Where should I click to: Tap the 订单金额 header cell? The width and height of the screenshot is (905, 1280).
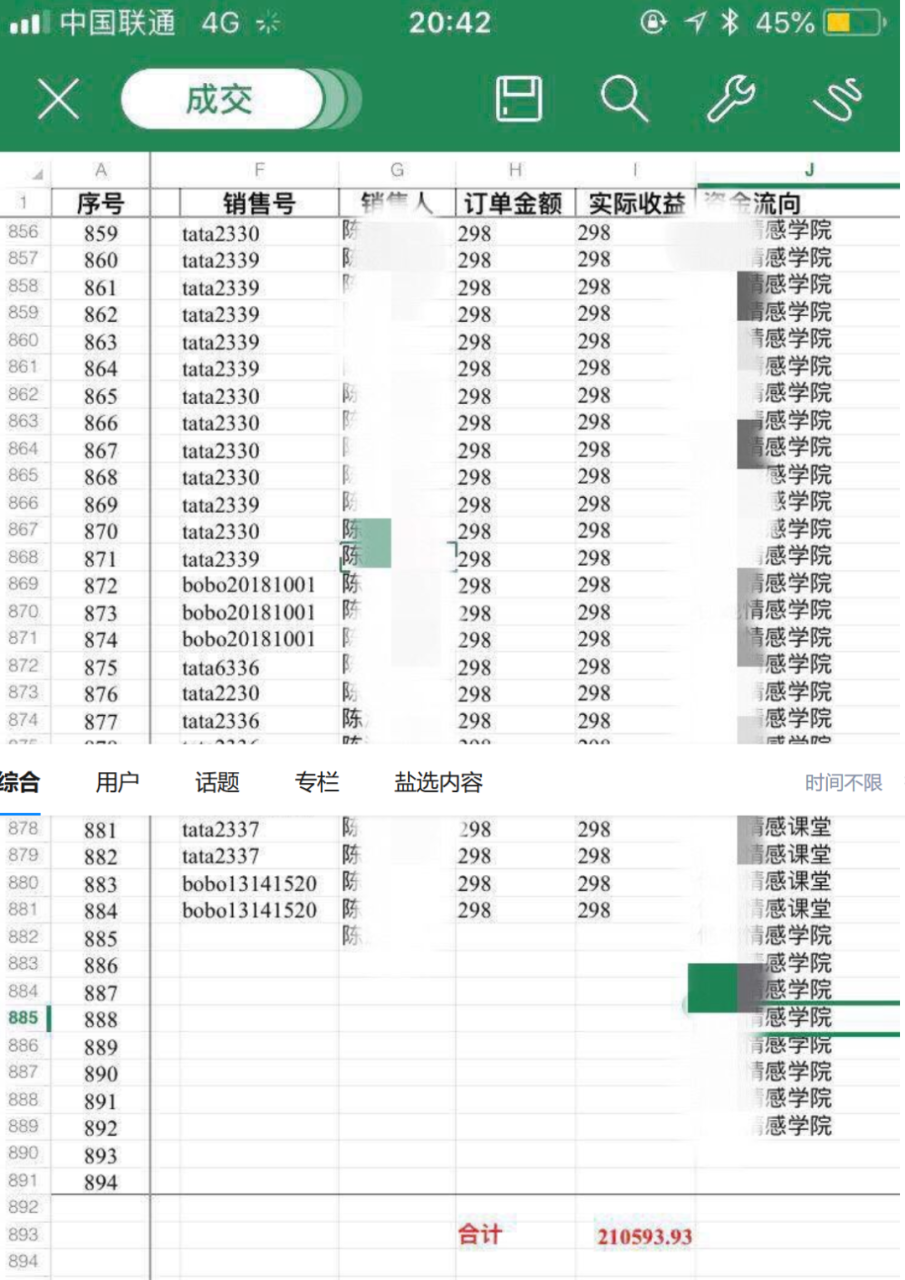click(515, 204)
